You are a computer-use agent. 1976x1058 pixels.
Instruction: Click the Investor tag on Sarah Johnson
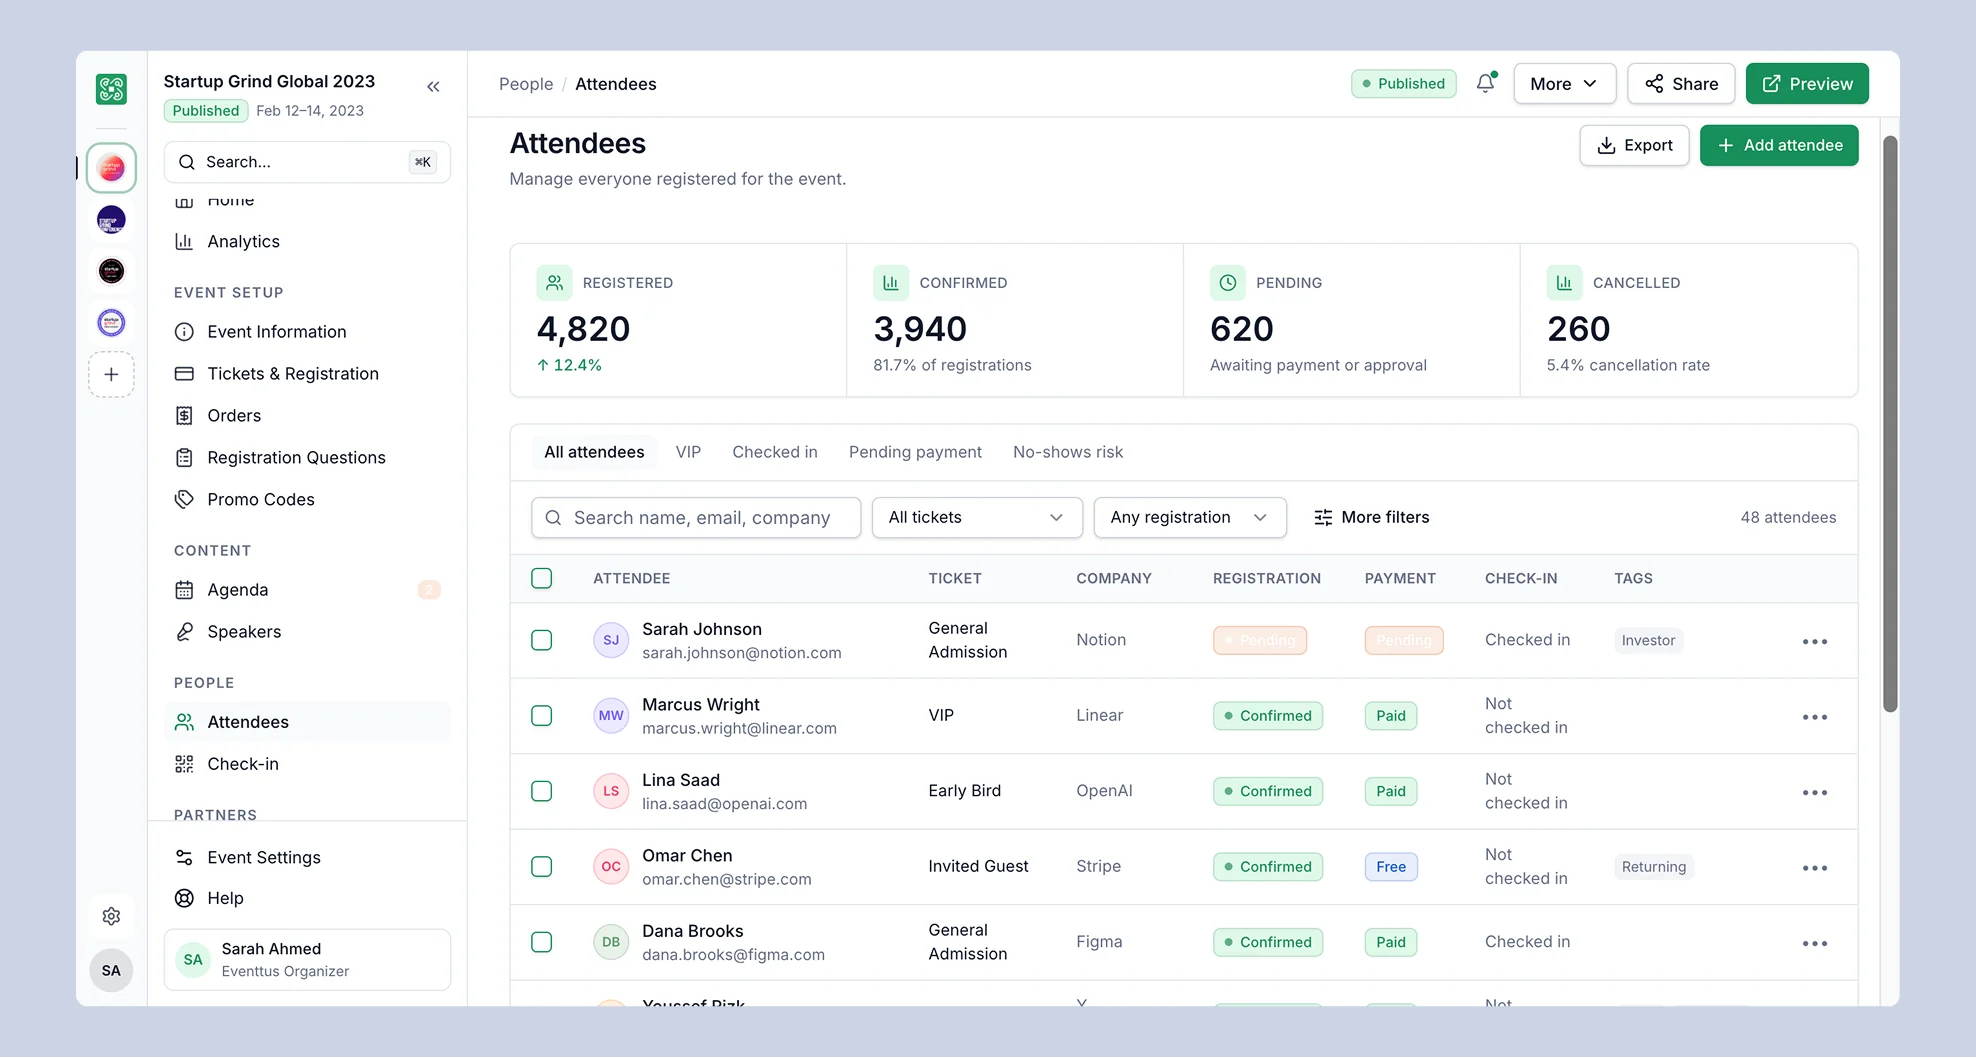(1648, 640)
